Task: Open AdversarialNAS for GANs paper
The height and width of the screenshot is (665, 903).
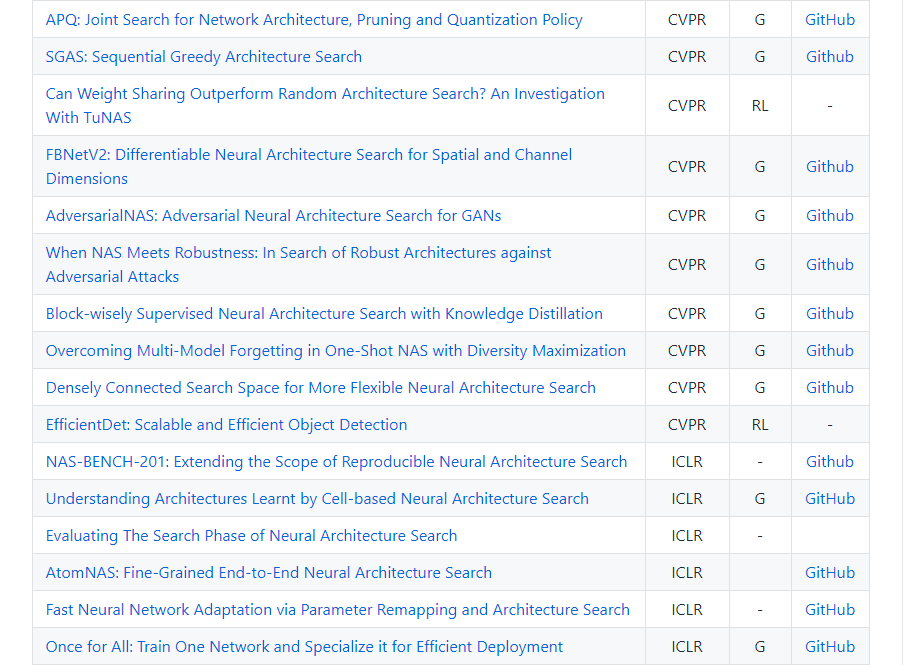Action: coord(273,216)
